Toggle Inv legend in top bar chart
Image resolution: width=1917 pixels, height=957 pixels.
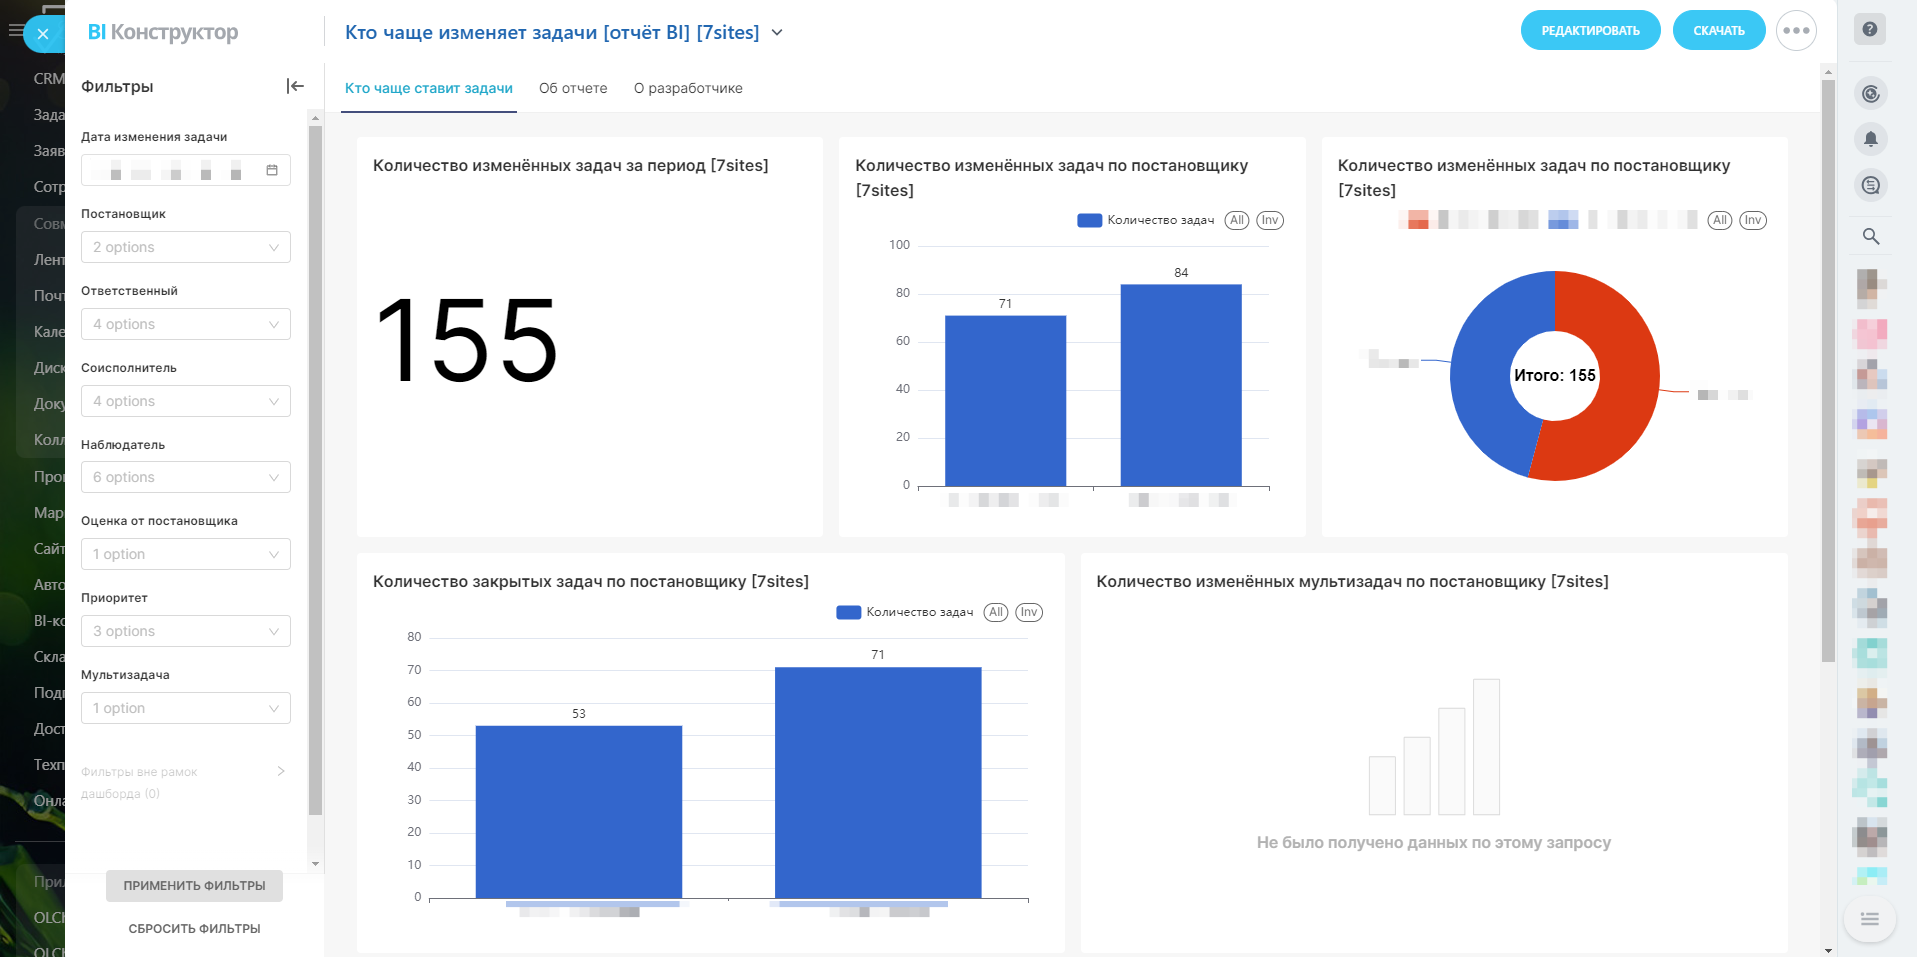[1269, 221]
